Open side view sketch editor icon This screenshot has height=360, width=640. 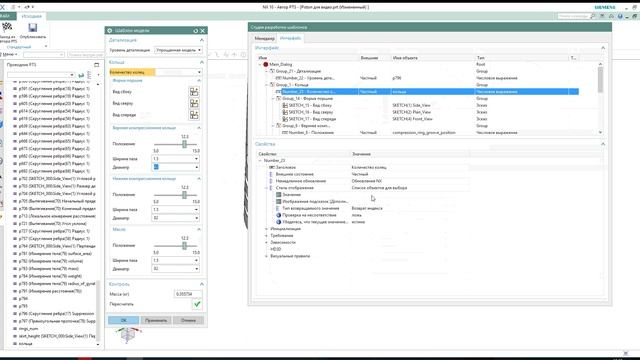coord(194,92)
